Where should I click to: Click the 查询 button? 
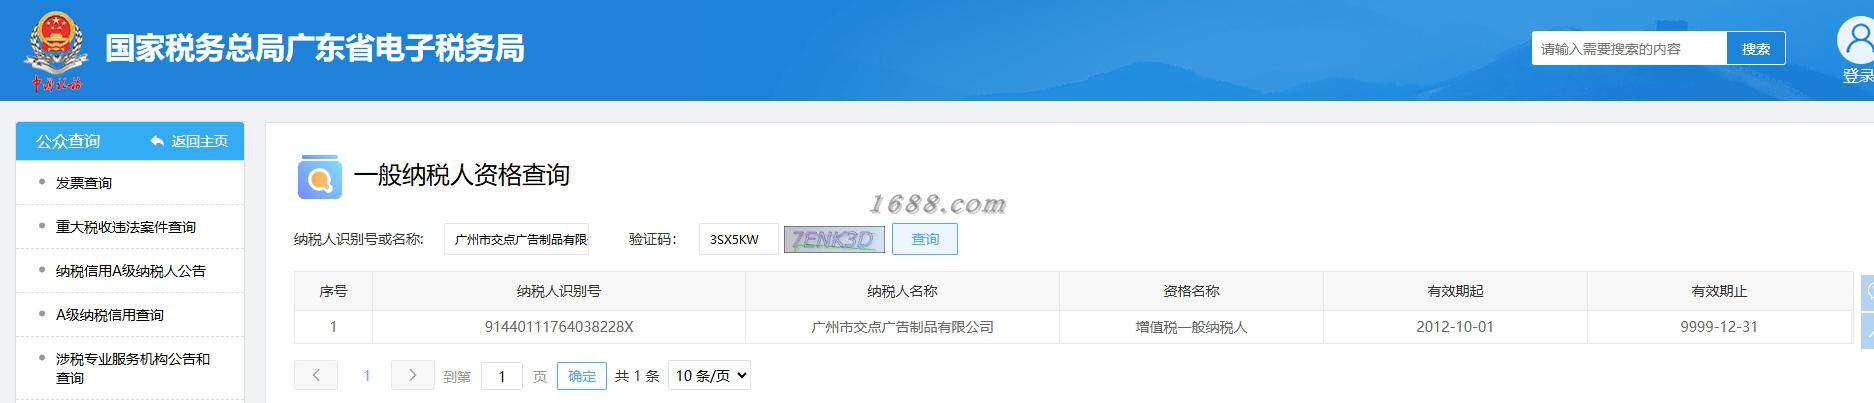tap(925, 239)
